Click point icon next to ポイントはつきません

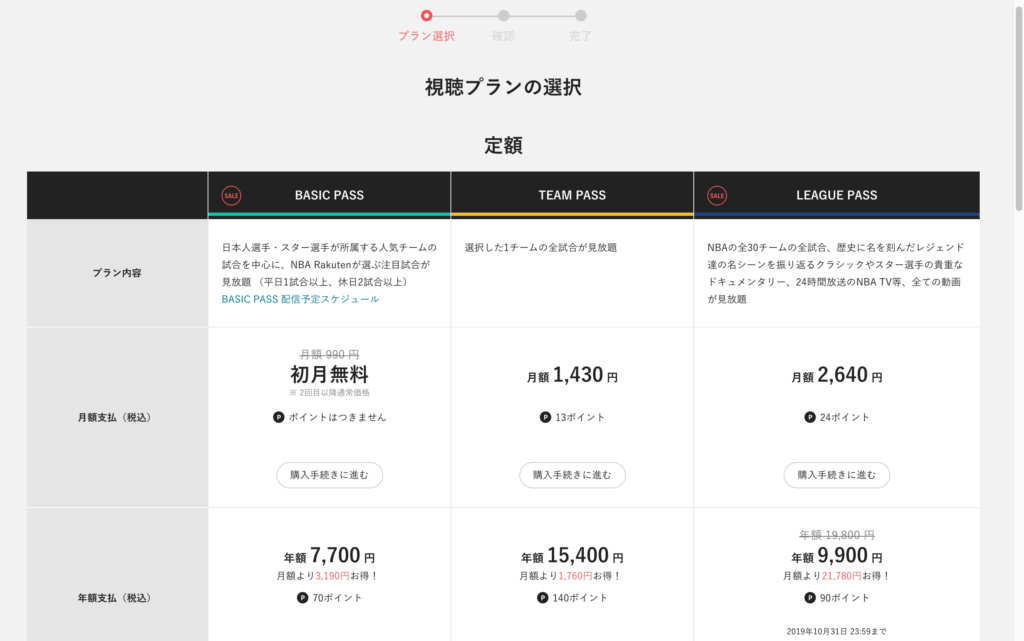click(279, 417)
